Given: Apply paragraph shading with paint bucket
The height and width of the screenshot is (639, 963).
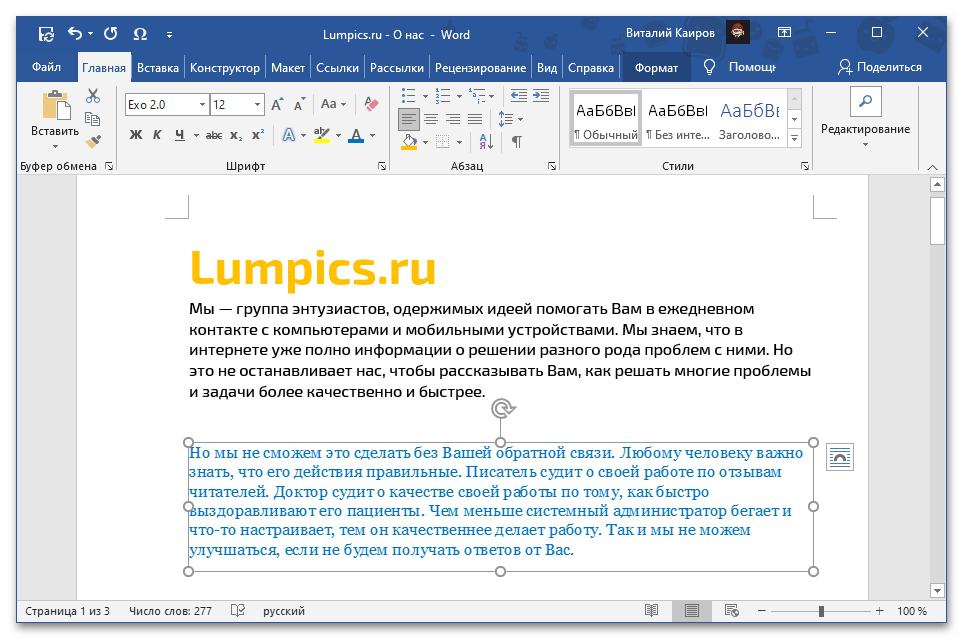Looking at the screenshot, I should [x=410, y=143].
